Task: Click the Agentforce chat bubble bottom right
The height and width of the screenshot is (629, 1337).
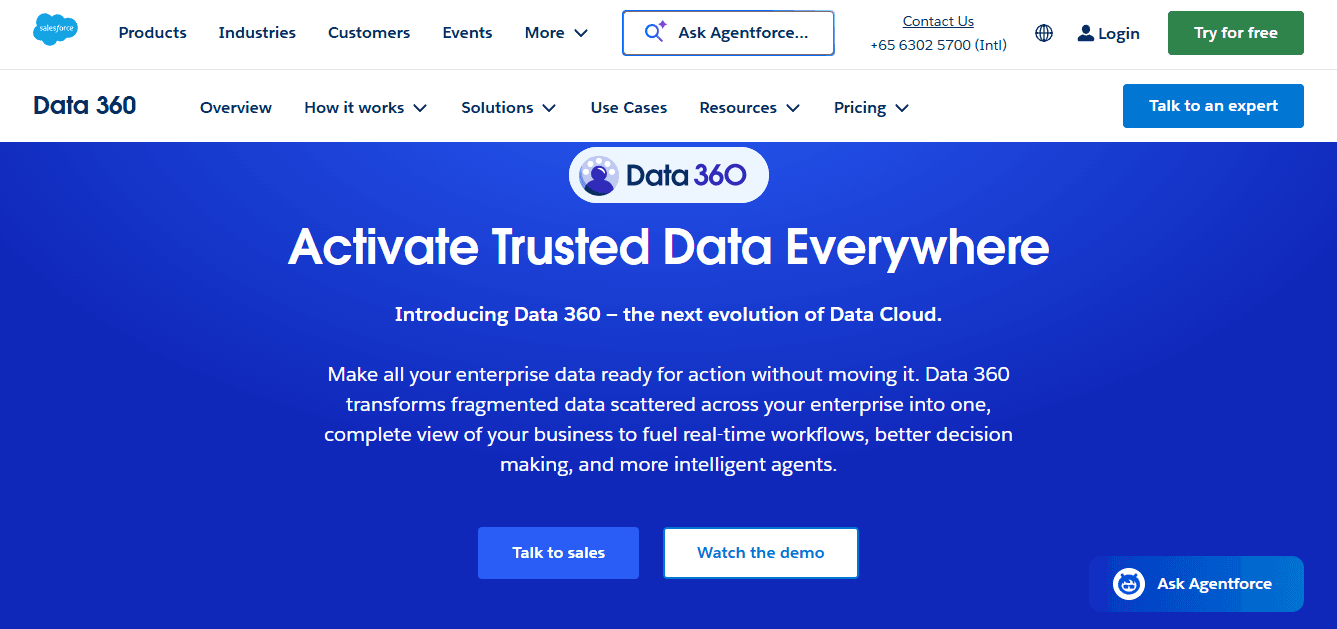Action: 1196,584
